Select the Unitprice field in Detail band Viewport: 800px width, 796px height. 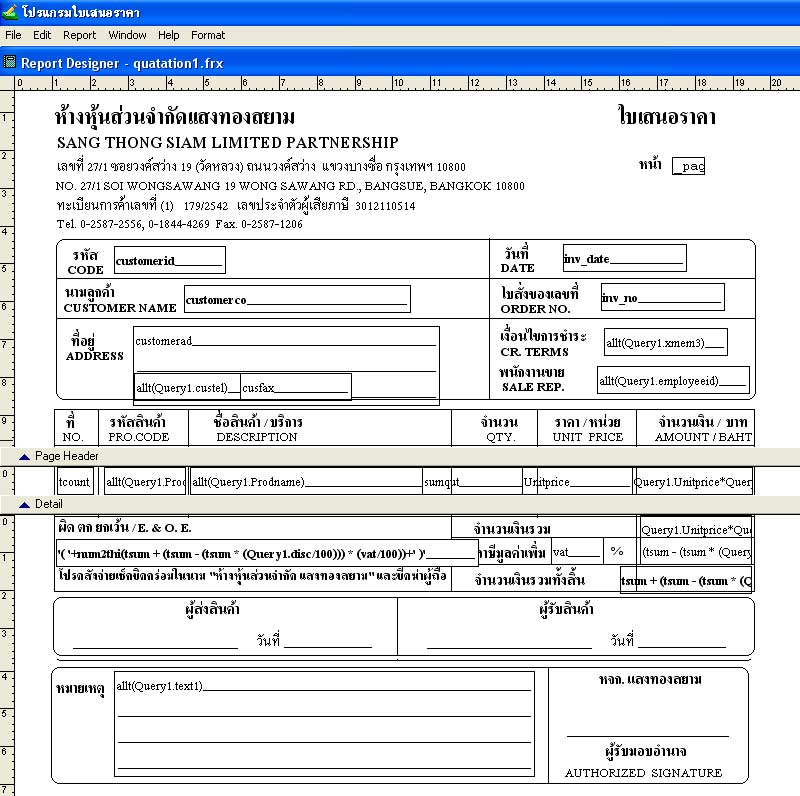tap(578, 481)
